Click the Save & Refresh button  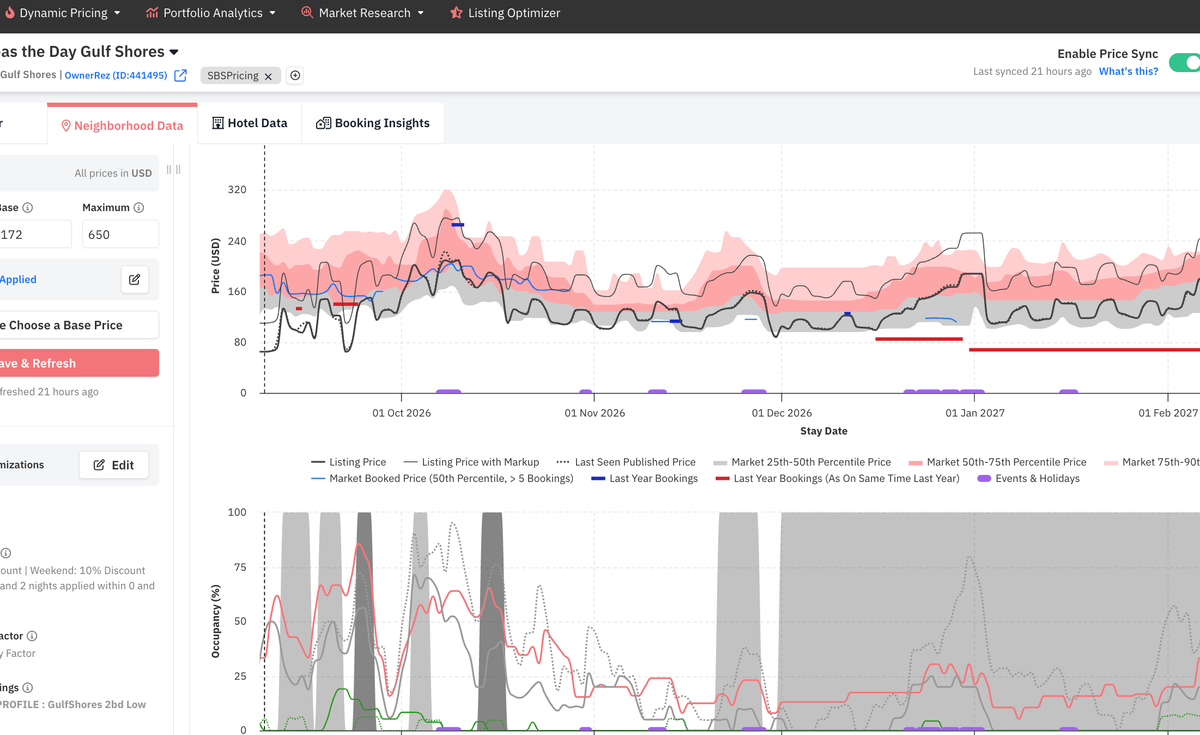[79, 363]
